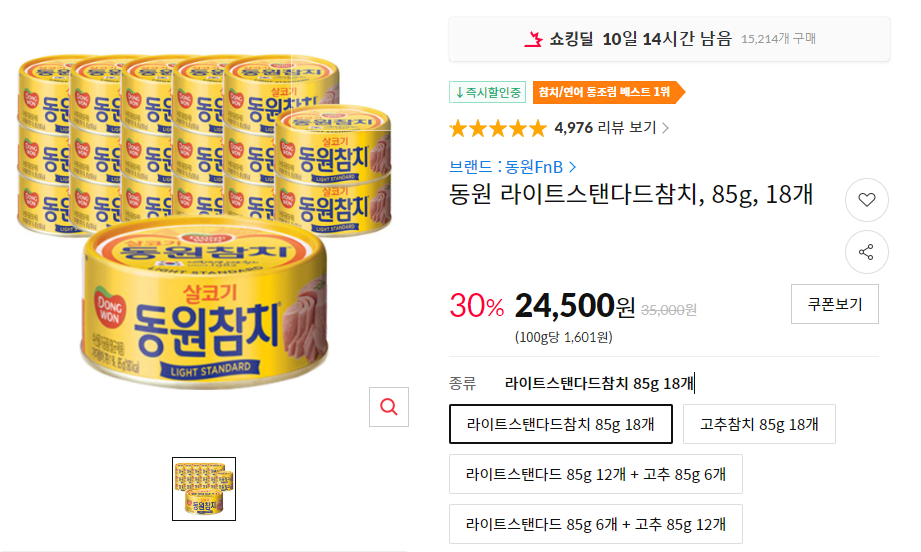Open the 동원FnB brand chevron arrow
This screenshot has width=921, height=552.
(x=572, y=167)
